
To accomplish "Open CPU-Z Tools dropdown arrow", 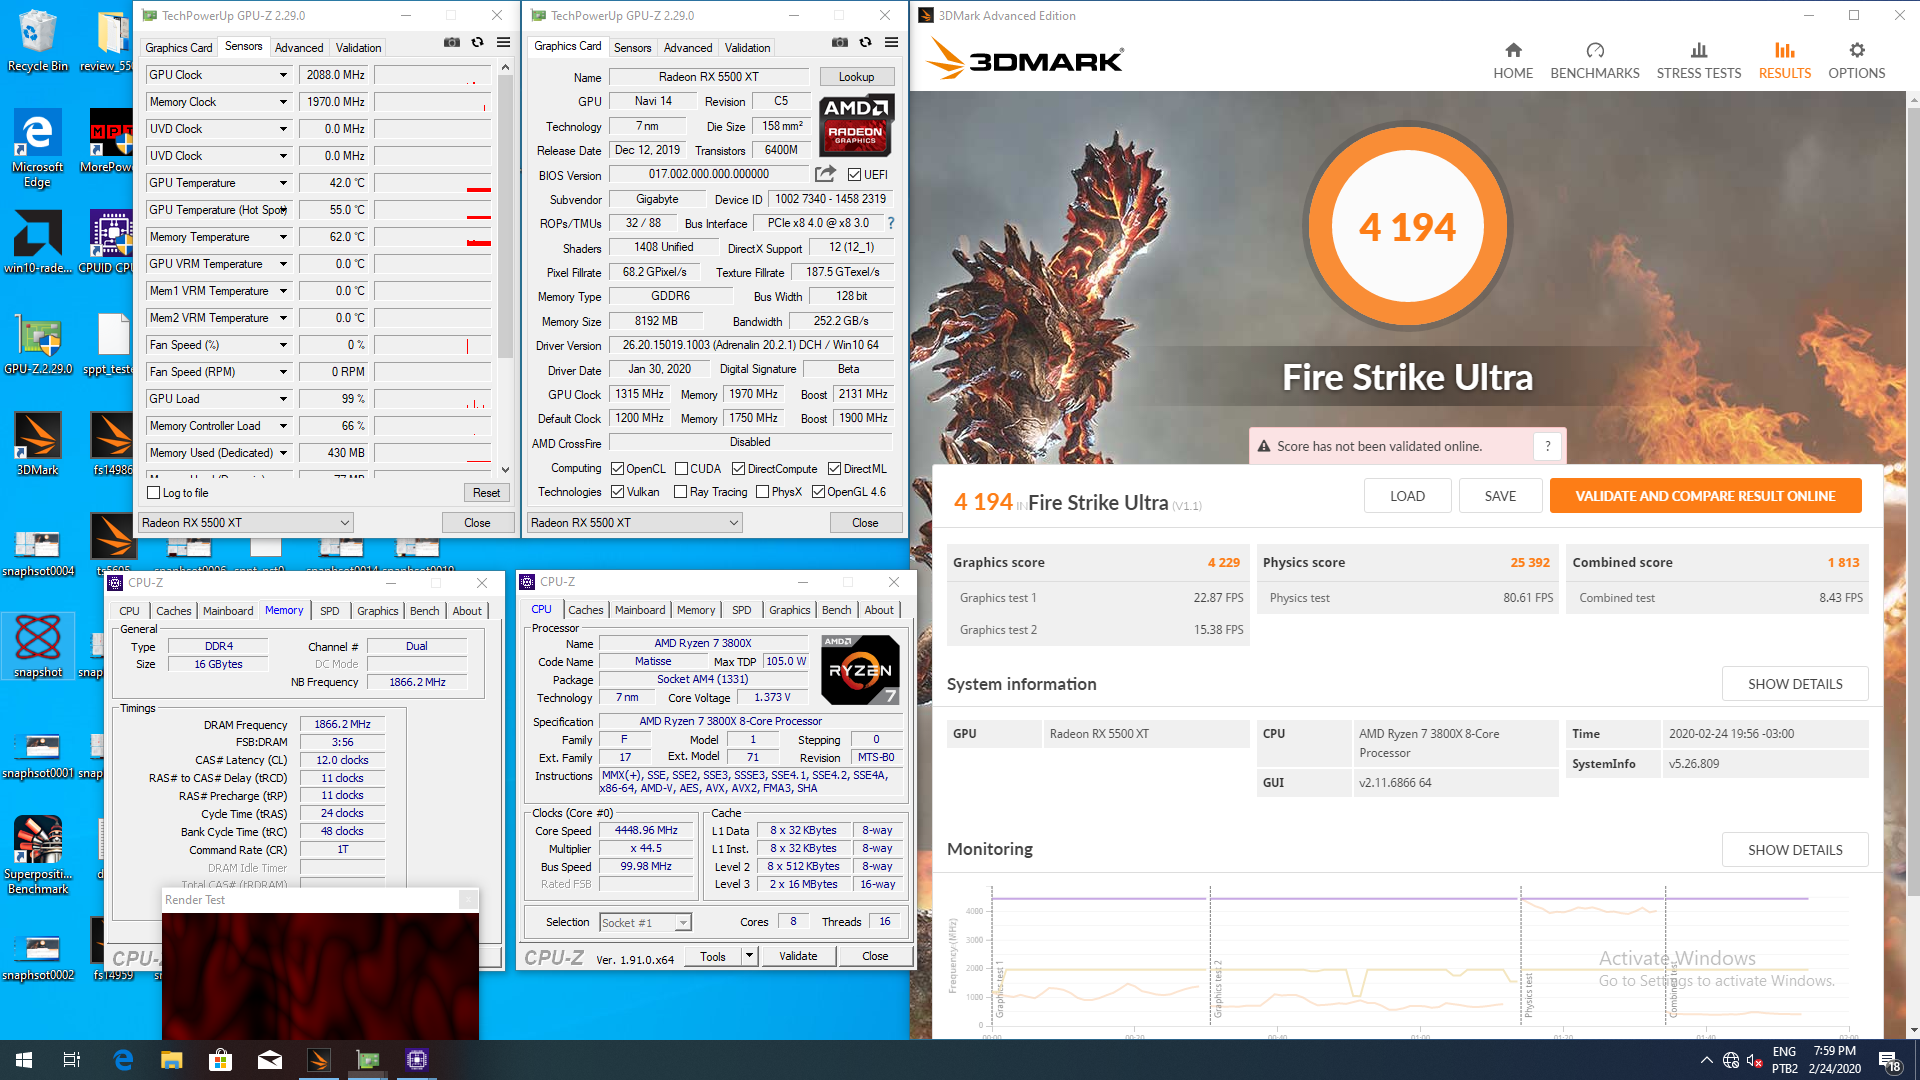I will (x=749, y=956).
